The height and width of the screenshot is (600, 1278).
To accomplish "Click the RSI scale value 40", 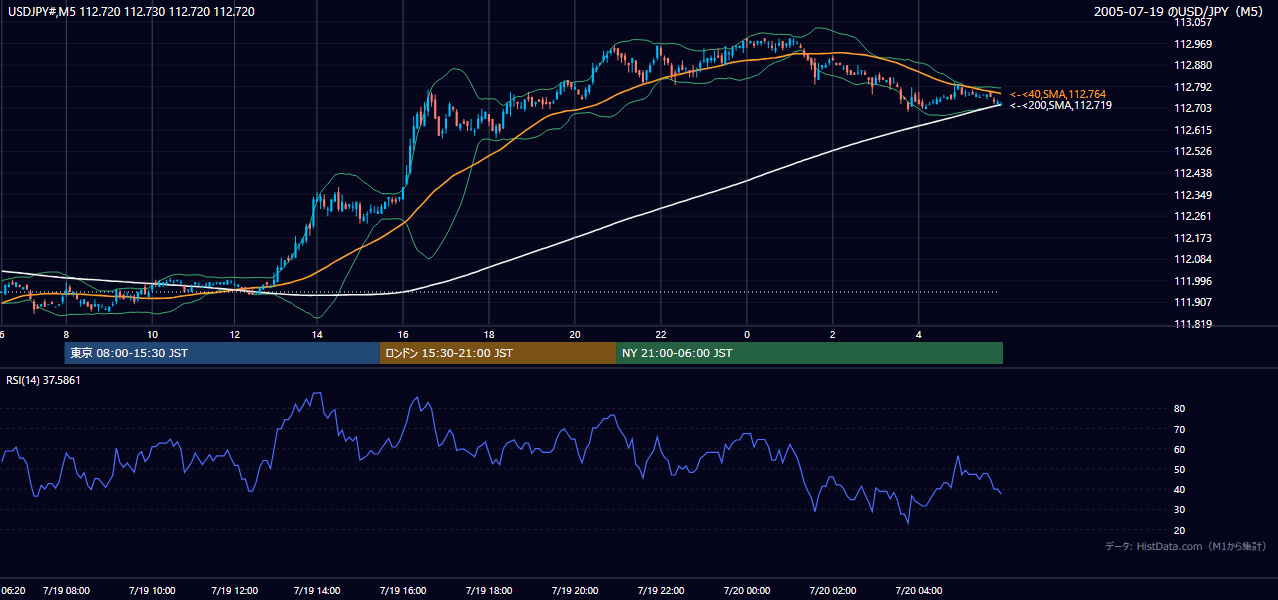I will point(1179,489).
